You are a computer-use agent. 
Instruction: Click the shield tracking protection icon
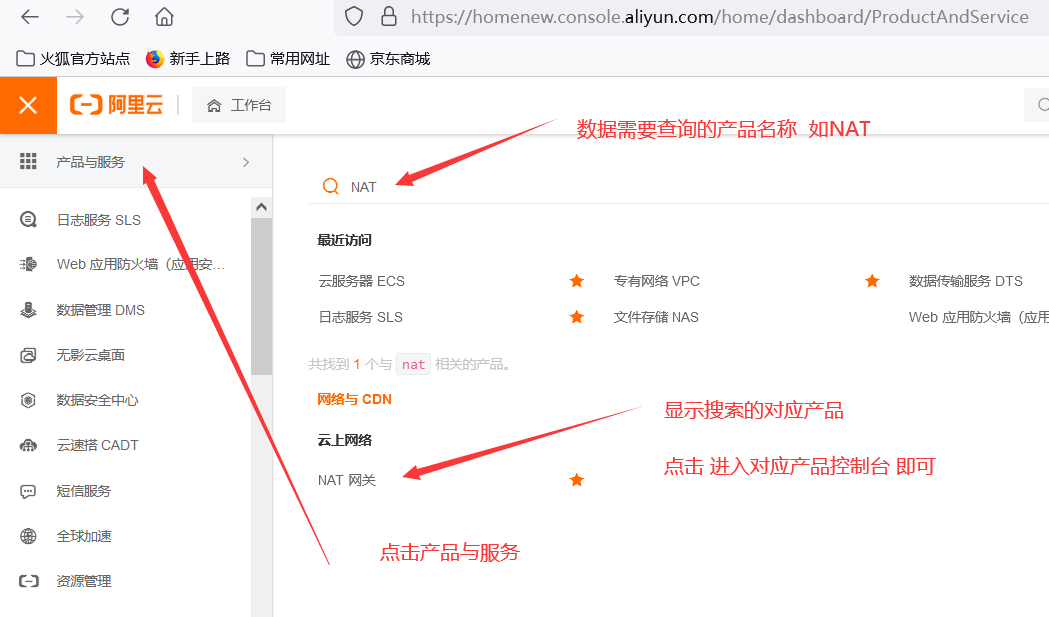click(354, 17)
